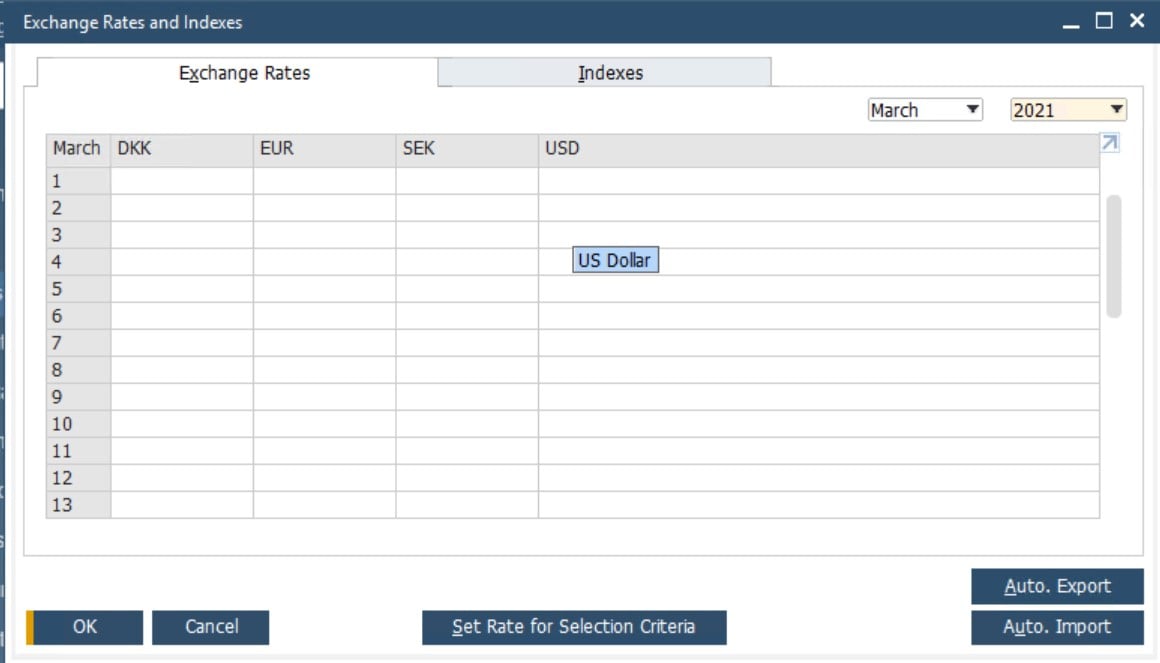The image size is (1160, 663).
Task: Click the Auto. Export button
Action: tap(1057, 586)
